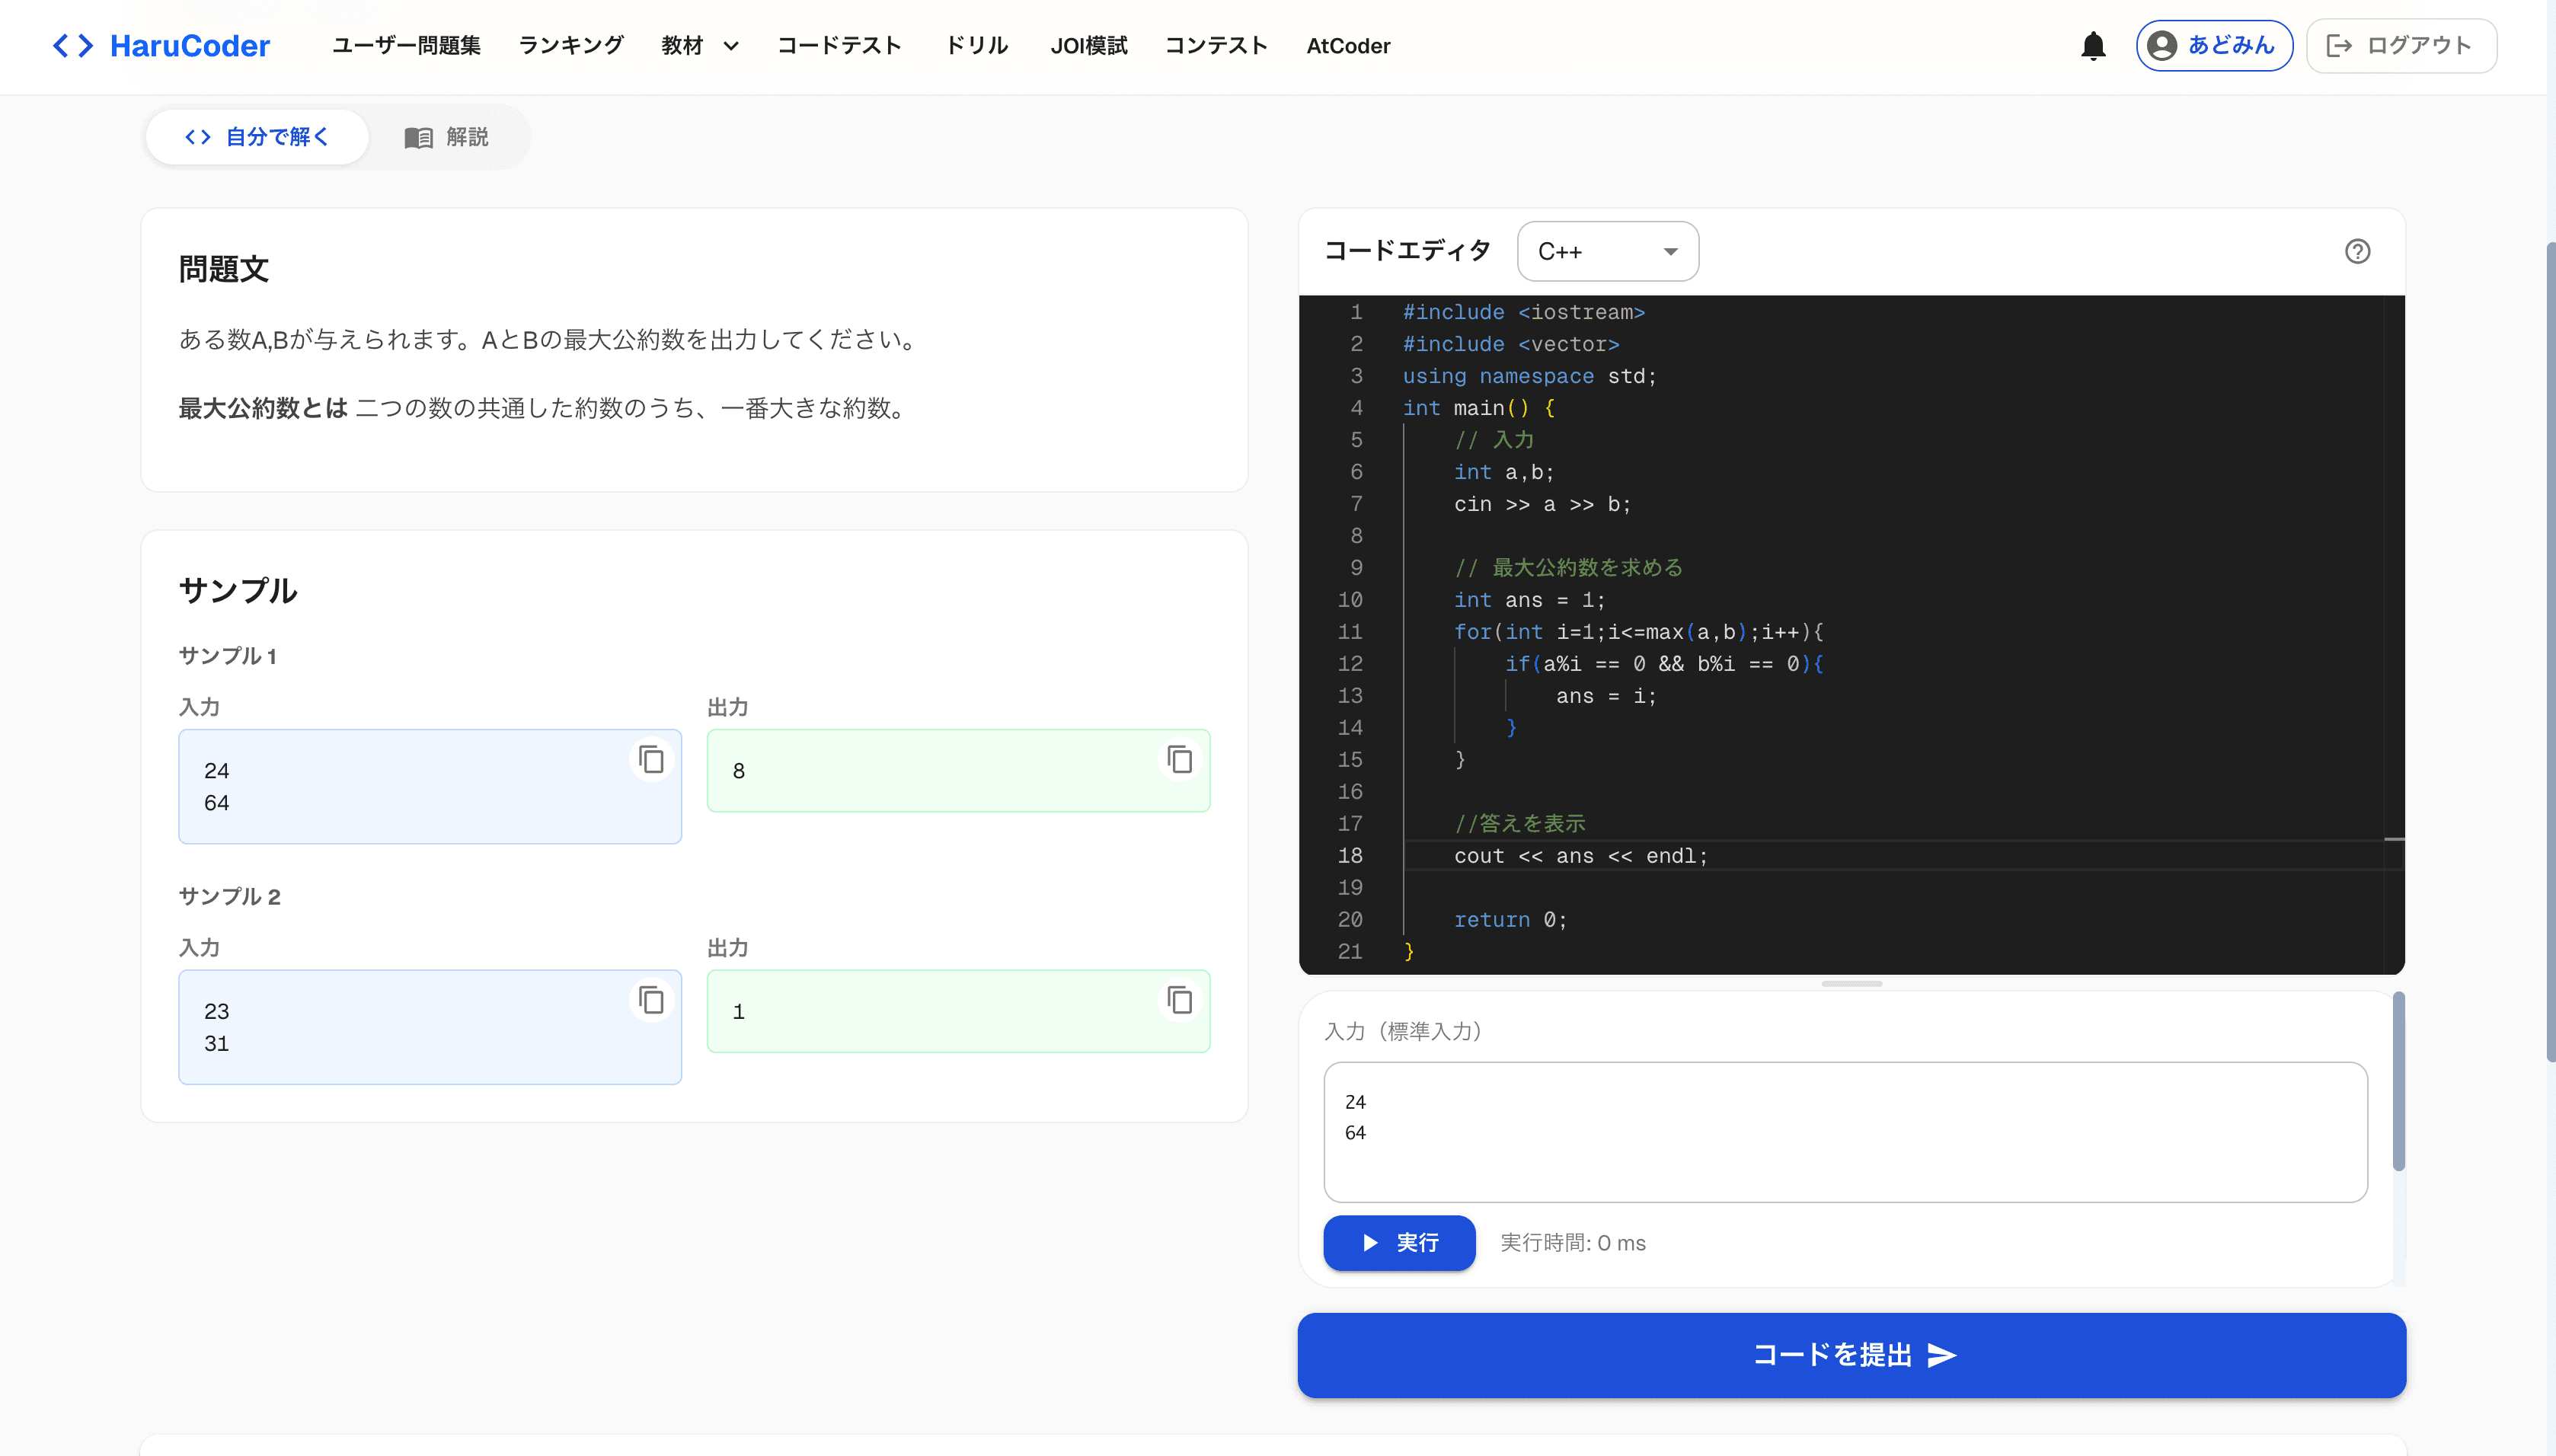The width and height of the screenshot is (2556, 1456).
Task: Open the AtCoder menu item
Action: [1348, 45]
